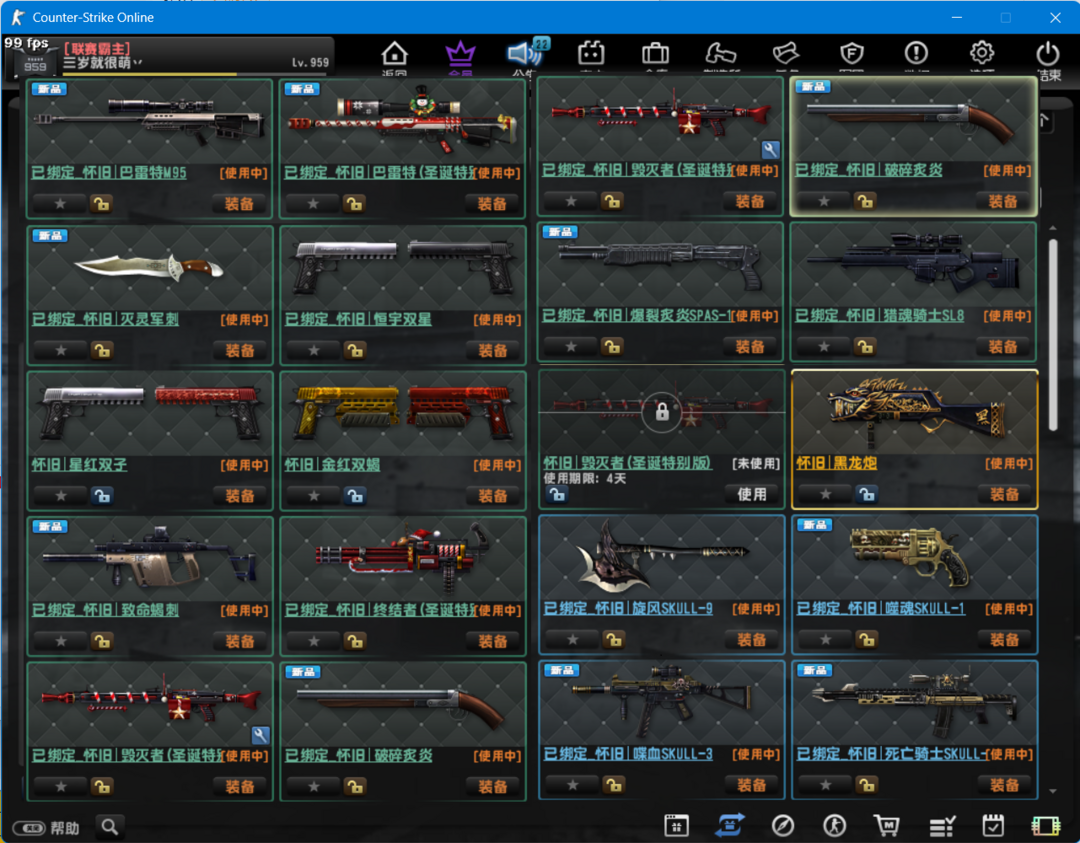Open the running figure icon
Image resolution: width=1080 pixels, height=843 pixels.
[x=835, y=825]
